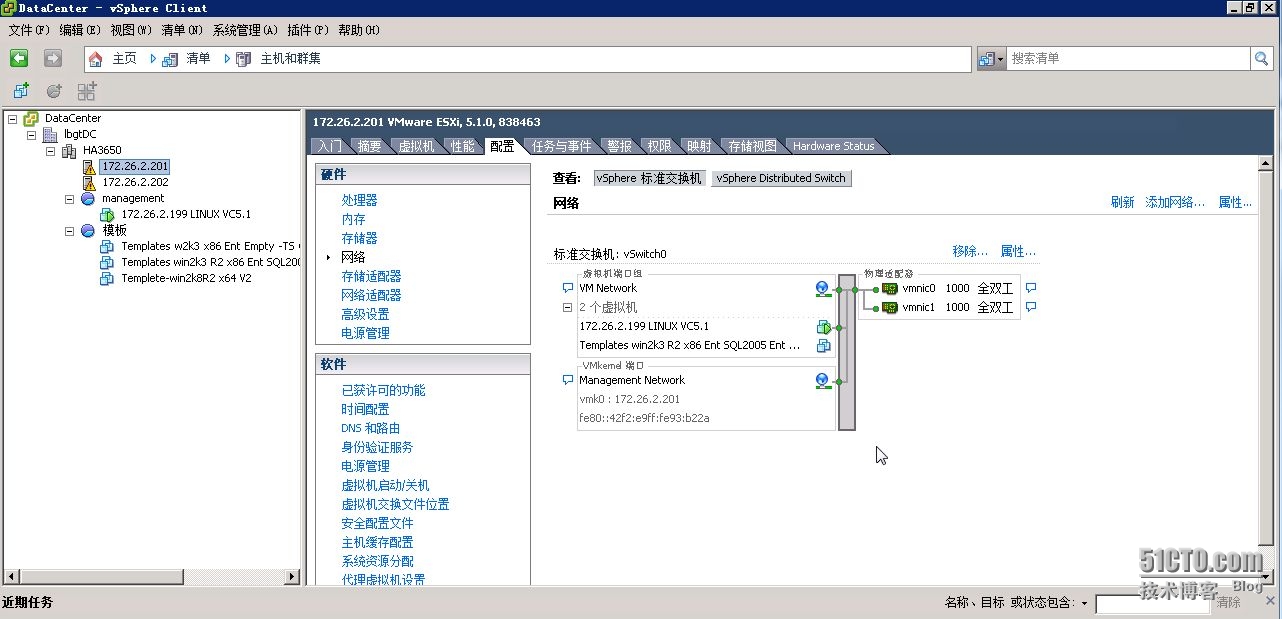The width and height of the screenshot is (1282, 619).
Task: Open the info bubble for Management Network
Action: (568, 380)
